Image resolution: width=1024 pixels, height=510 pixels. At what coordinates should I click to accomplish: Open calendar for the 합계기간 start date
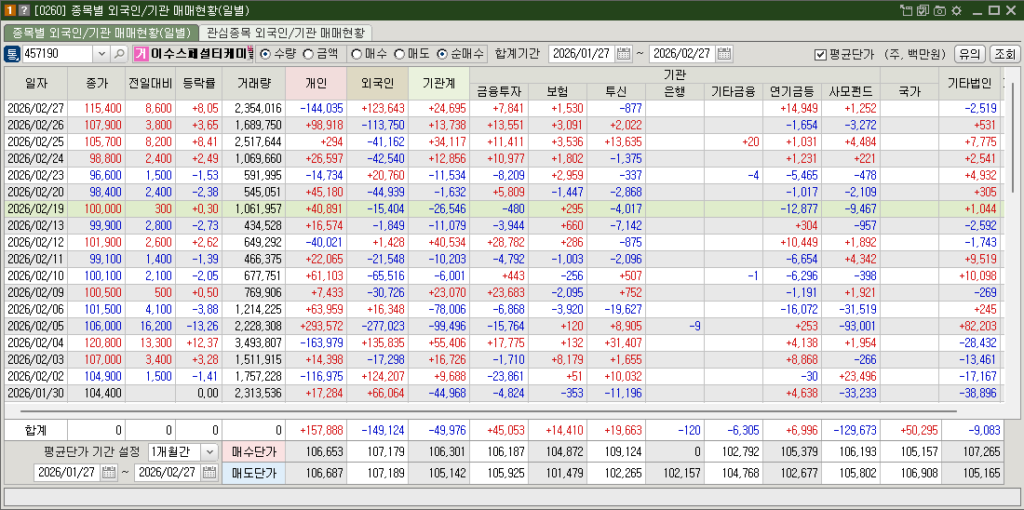[x=624, y=54]
